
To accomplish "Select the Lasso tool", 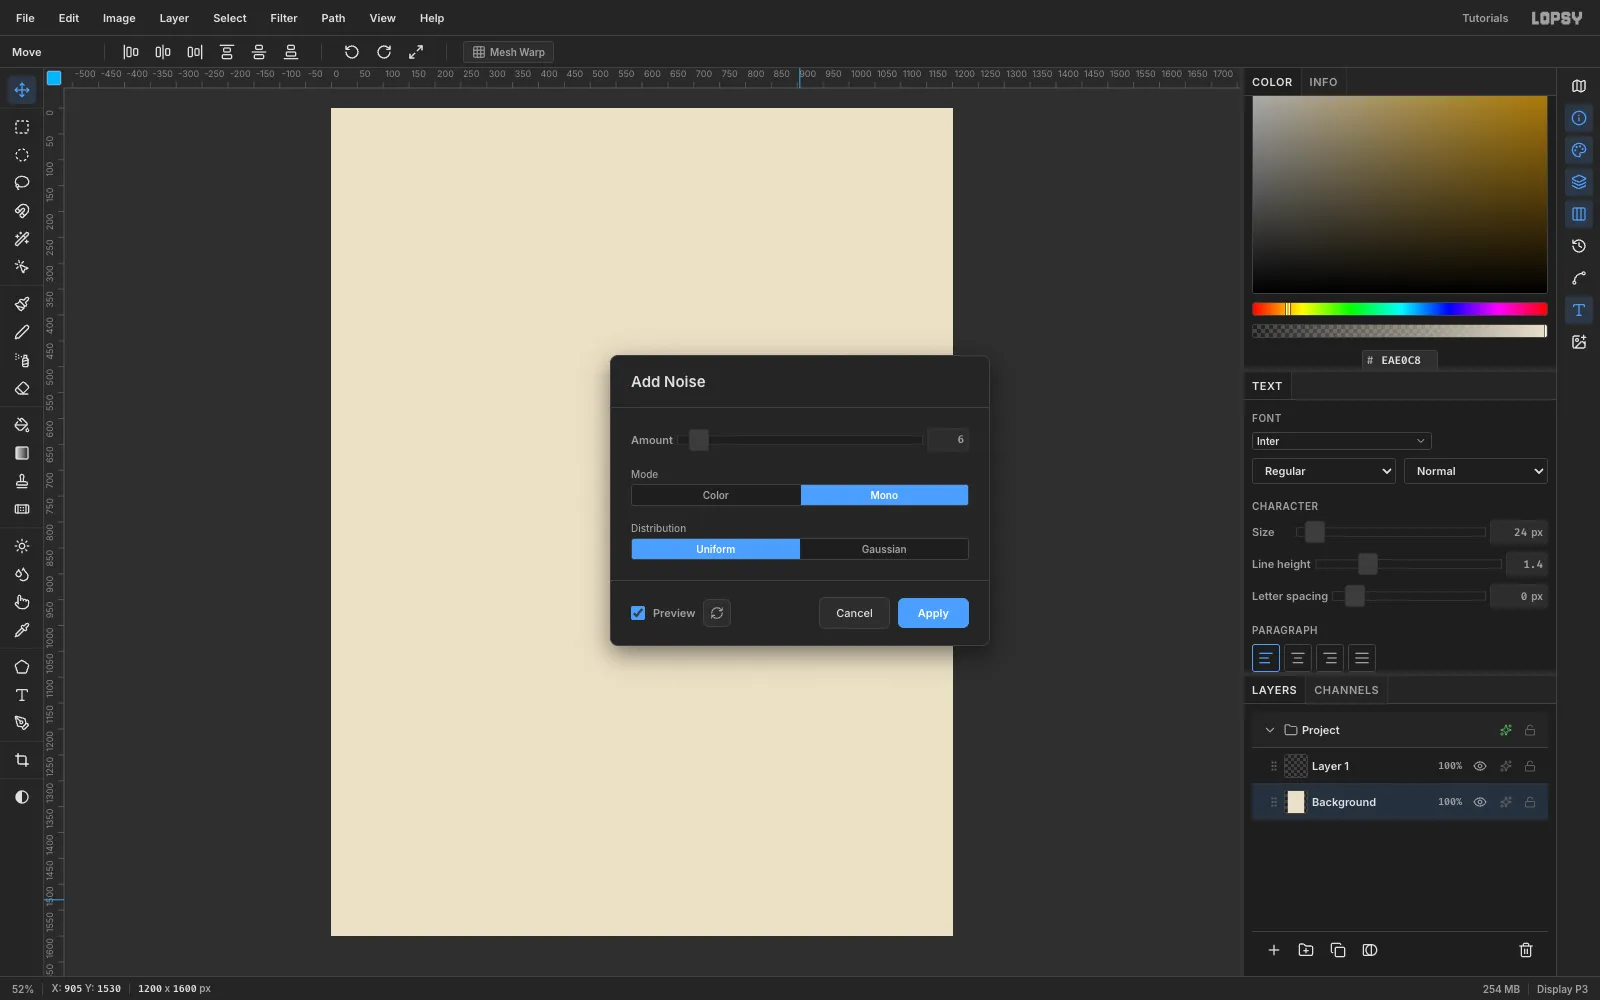I will 21,183.
